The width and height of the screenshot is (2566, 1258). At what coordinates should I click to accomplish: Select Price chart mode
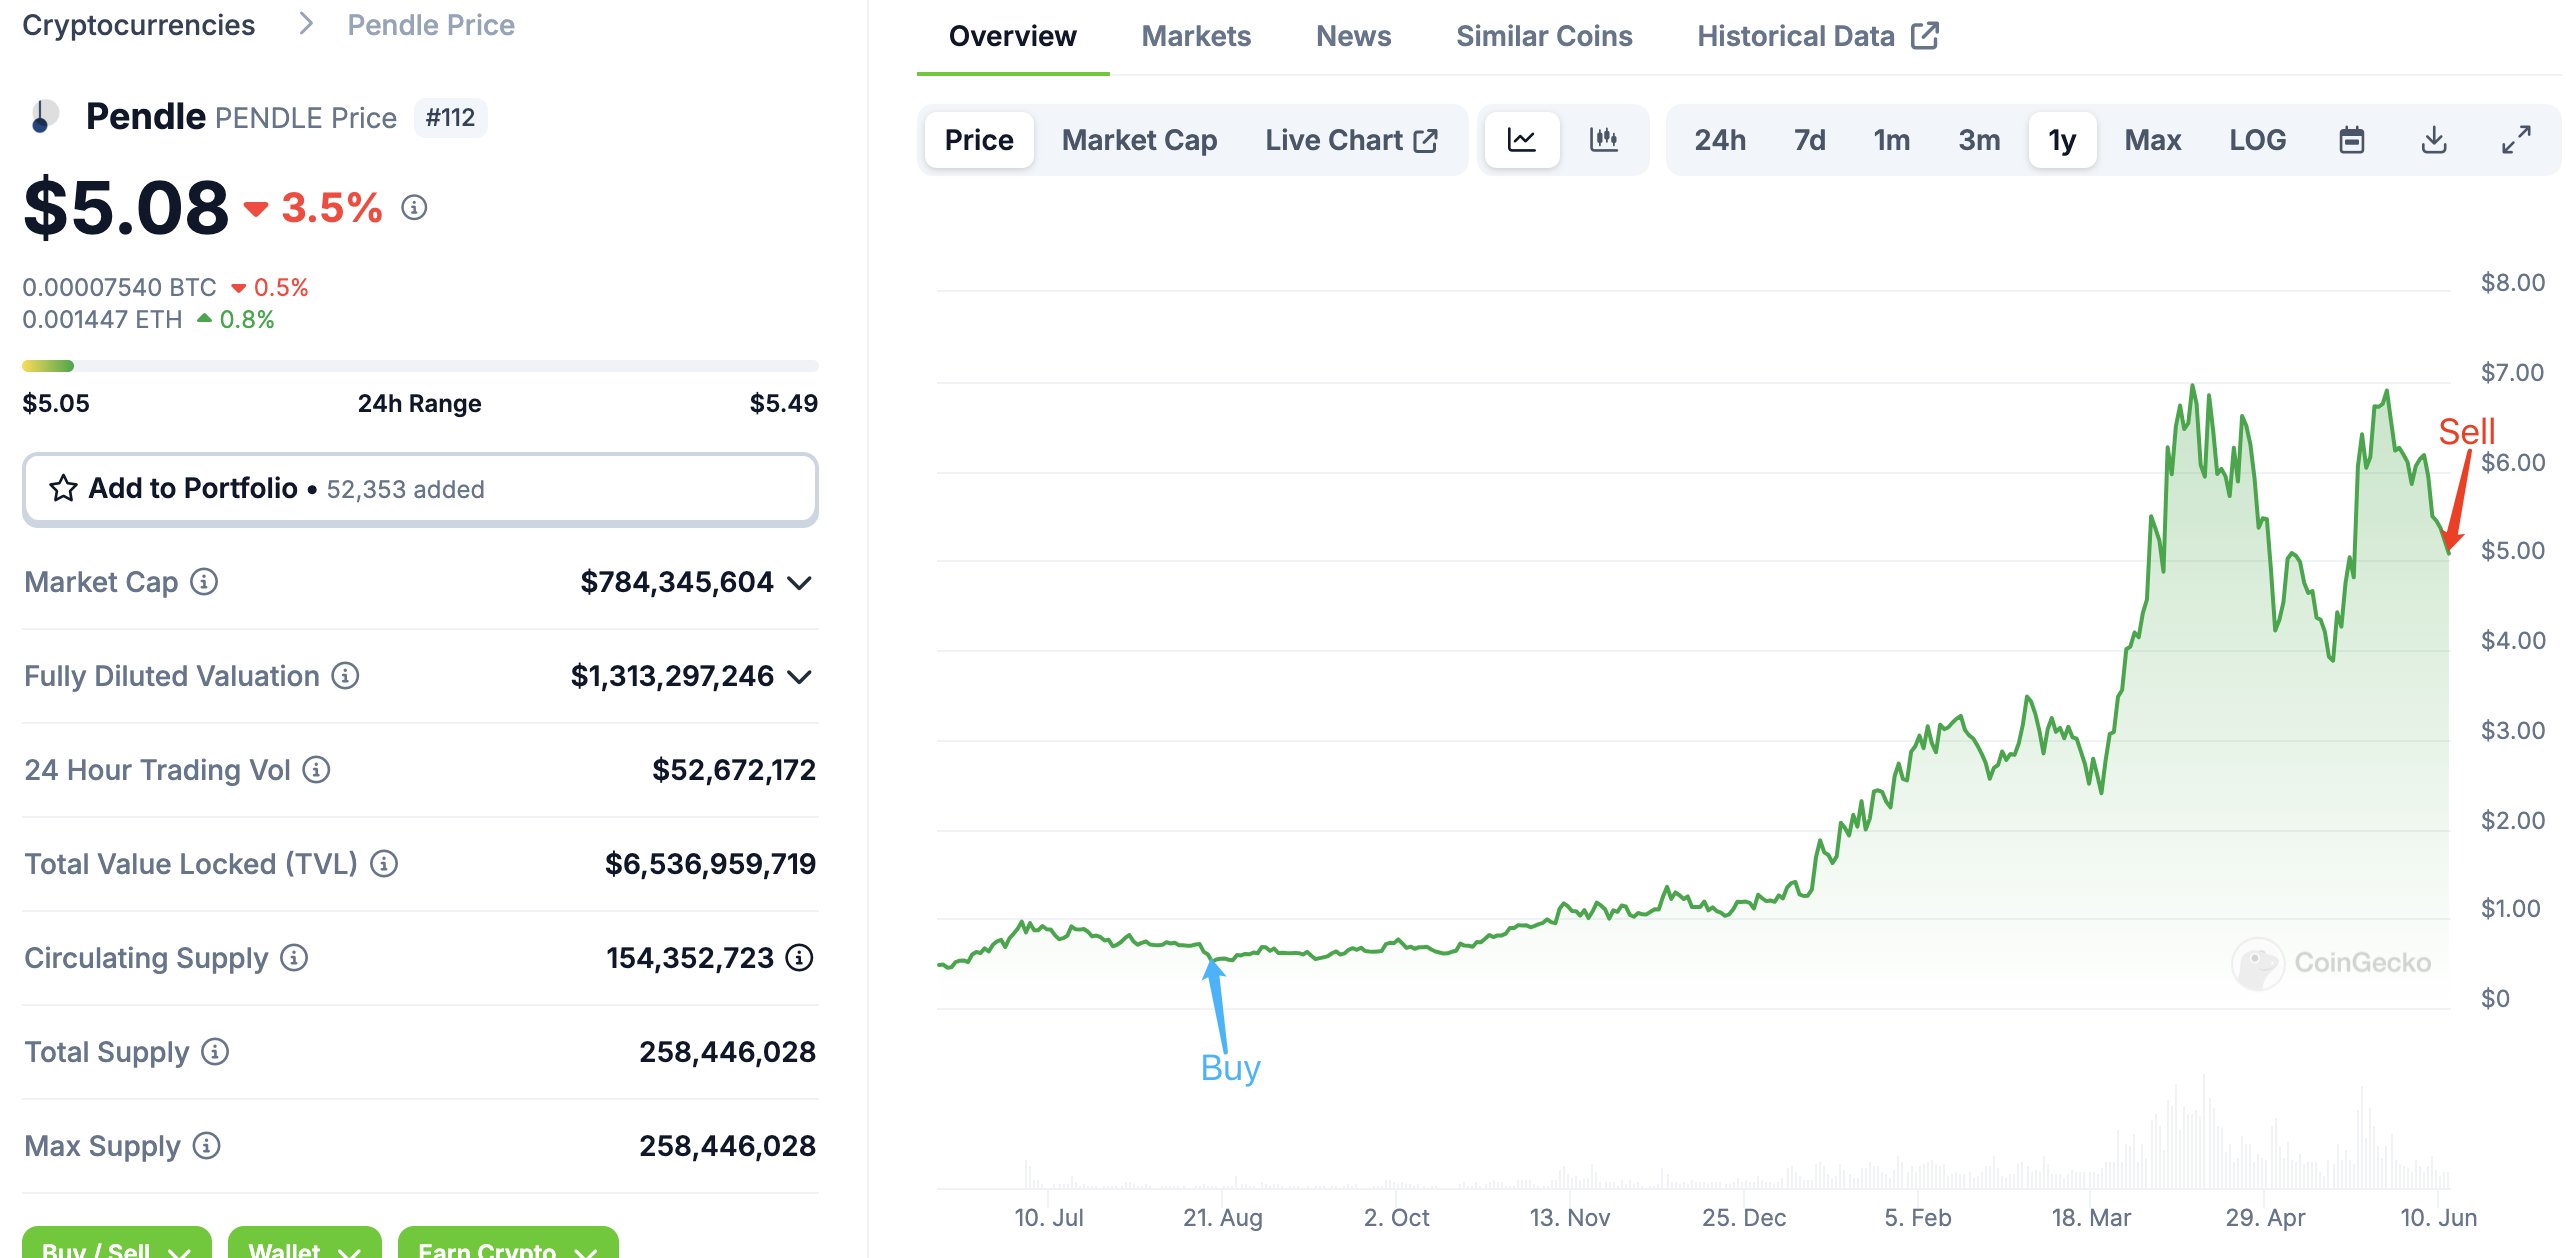point(979,140)
